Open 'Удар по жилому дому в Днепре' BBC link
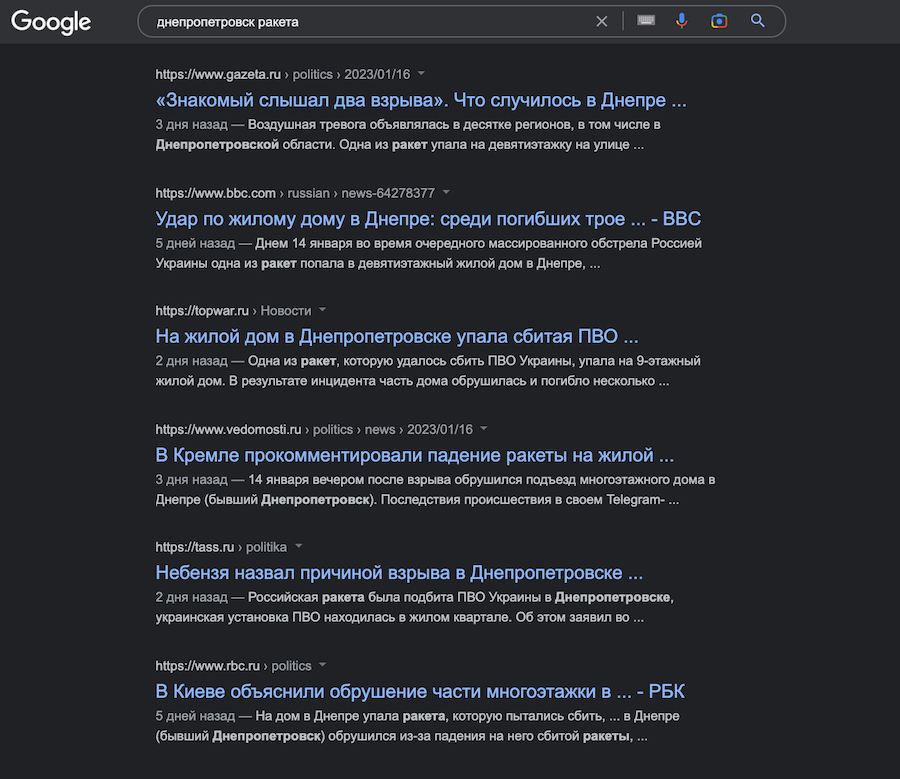The image size is (900, 779). click(428, 218)
